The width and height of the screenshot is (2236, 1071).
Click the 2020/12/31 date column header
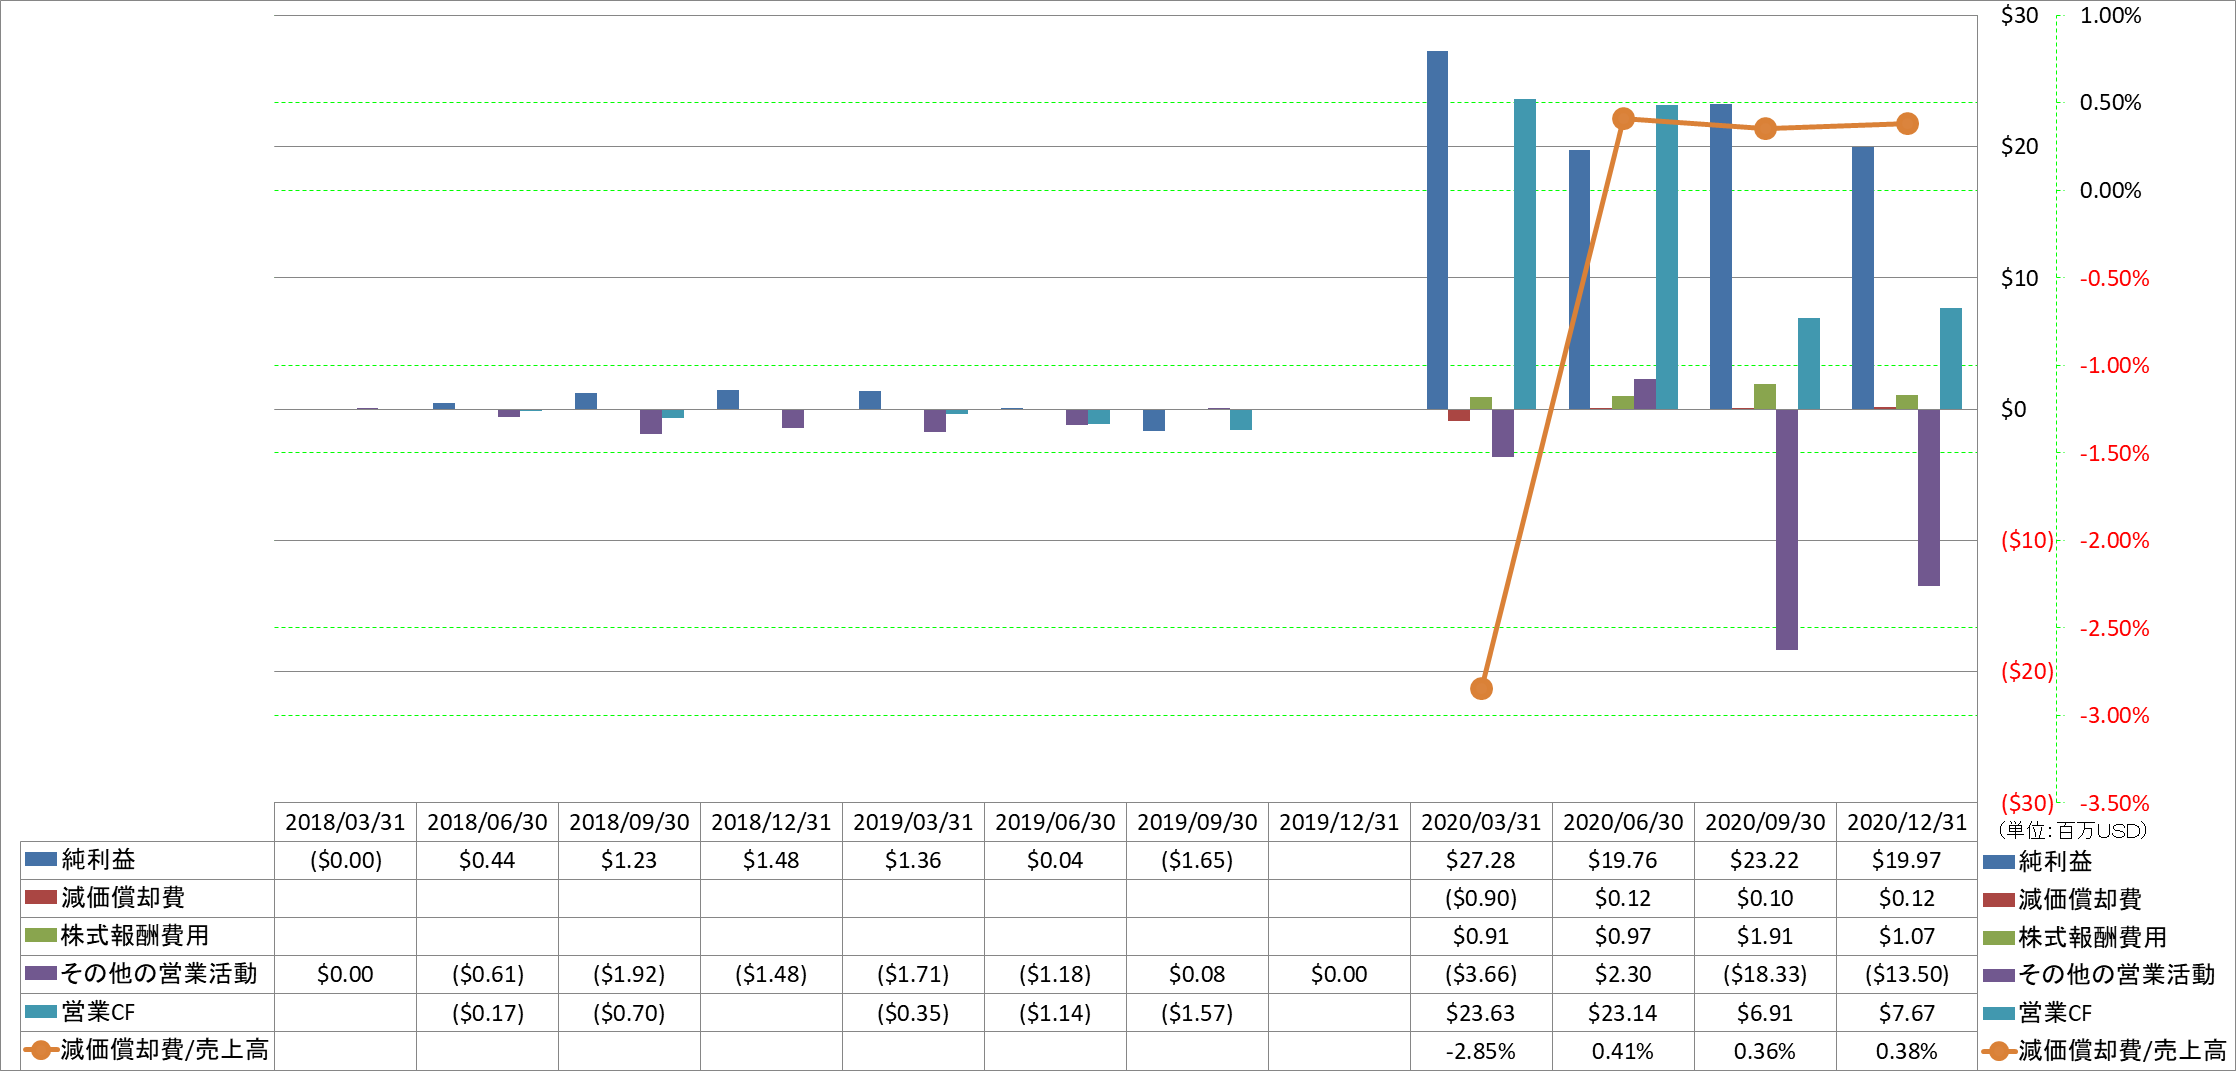coord(1907,822)
